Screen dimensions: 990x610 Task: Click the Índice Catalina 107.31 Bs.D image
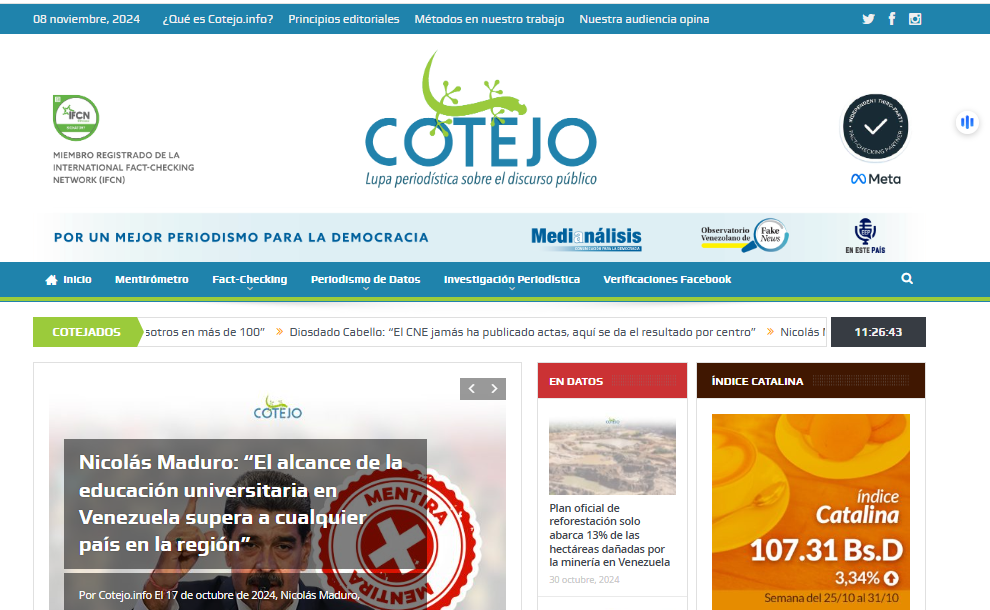pyautogui.click(x=811, y=512)
